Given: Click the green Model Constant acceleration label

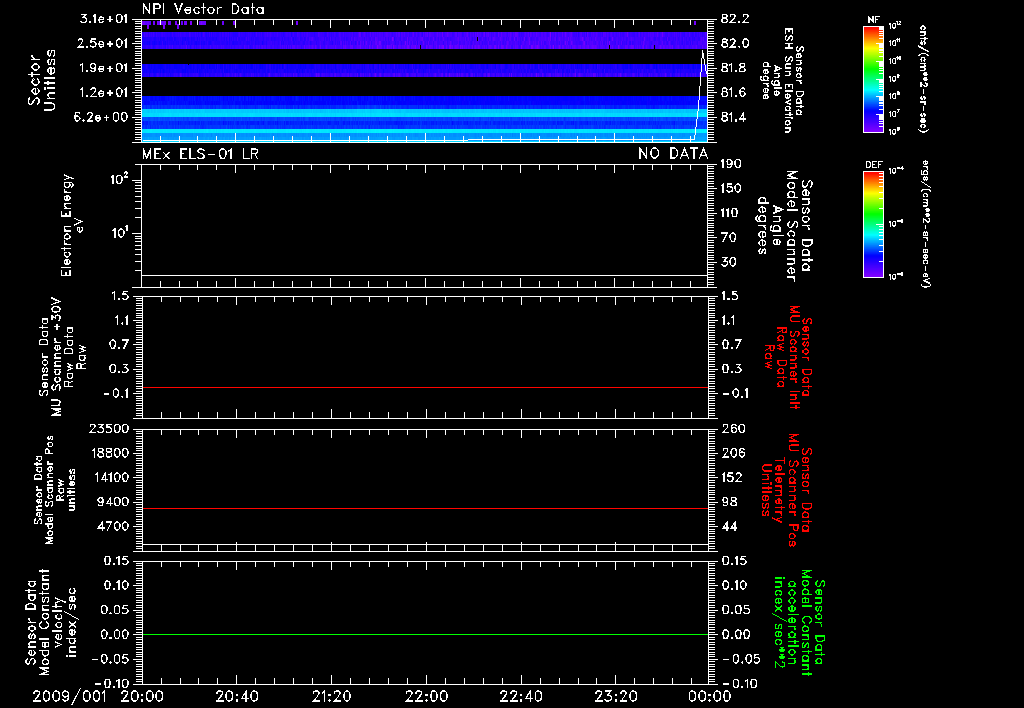Looking at the screenshot, I should tap(799, 624).
